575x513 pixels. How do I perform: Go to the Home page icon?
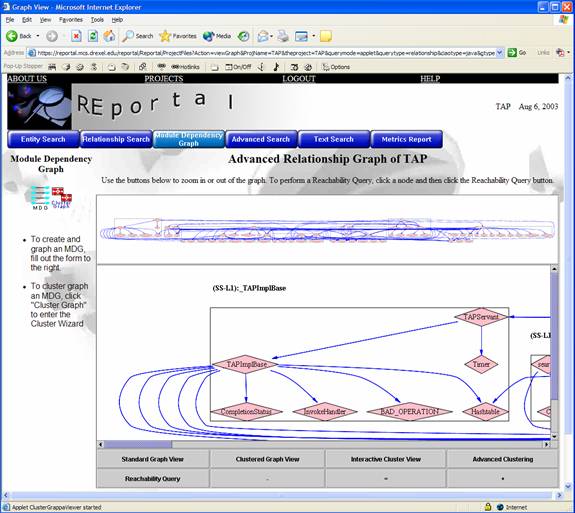(x=109, y=36)
